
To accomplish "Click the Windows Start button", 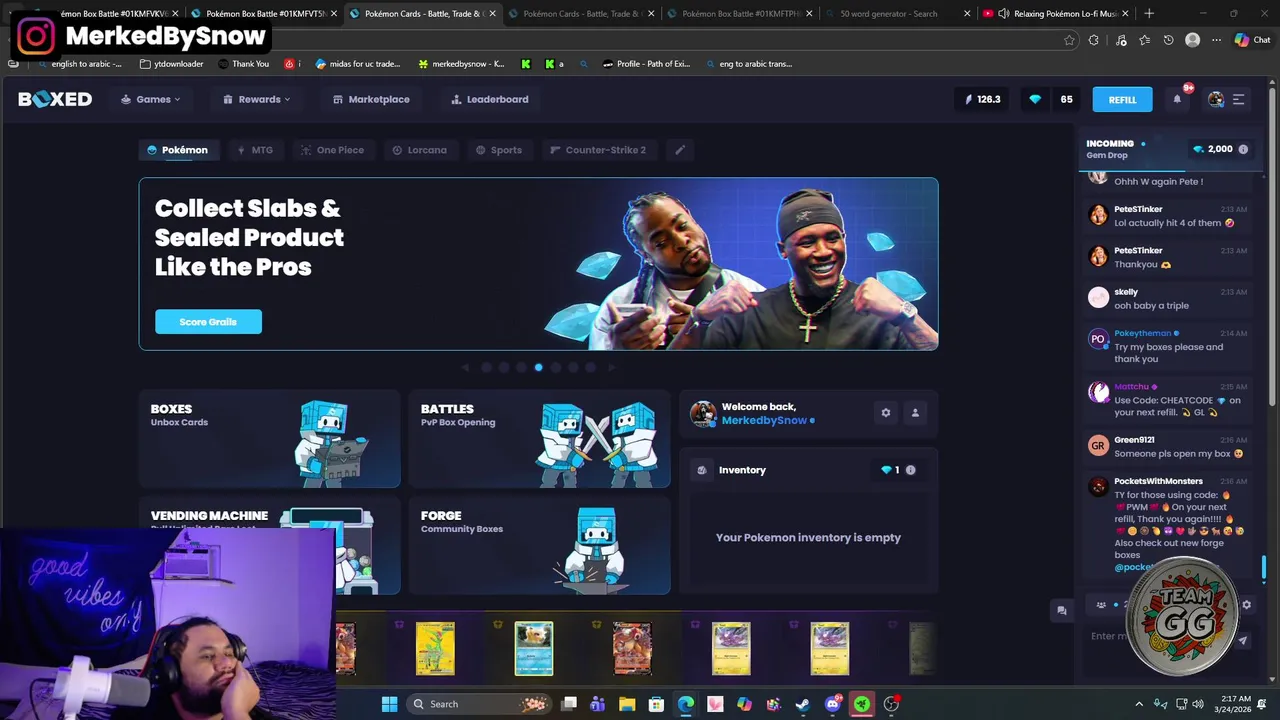I will pos(390,704).
